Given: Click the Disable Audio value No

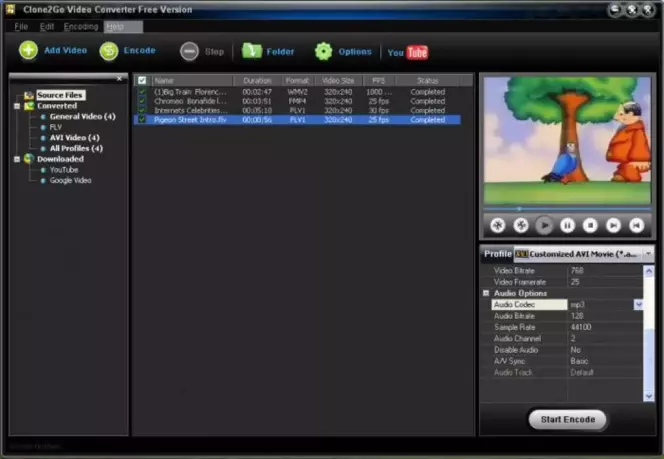Looking at the screenshot, I should tap(575, 350).
